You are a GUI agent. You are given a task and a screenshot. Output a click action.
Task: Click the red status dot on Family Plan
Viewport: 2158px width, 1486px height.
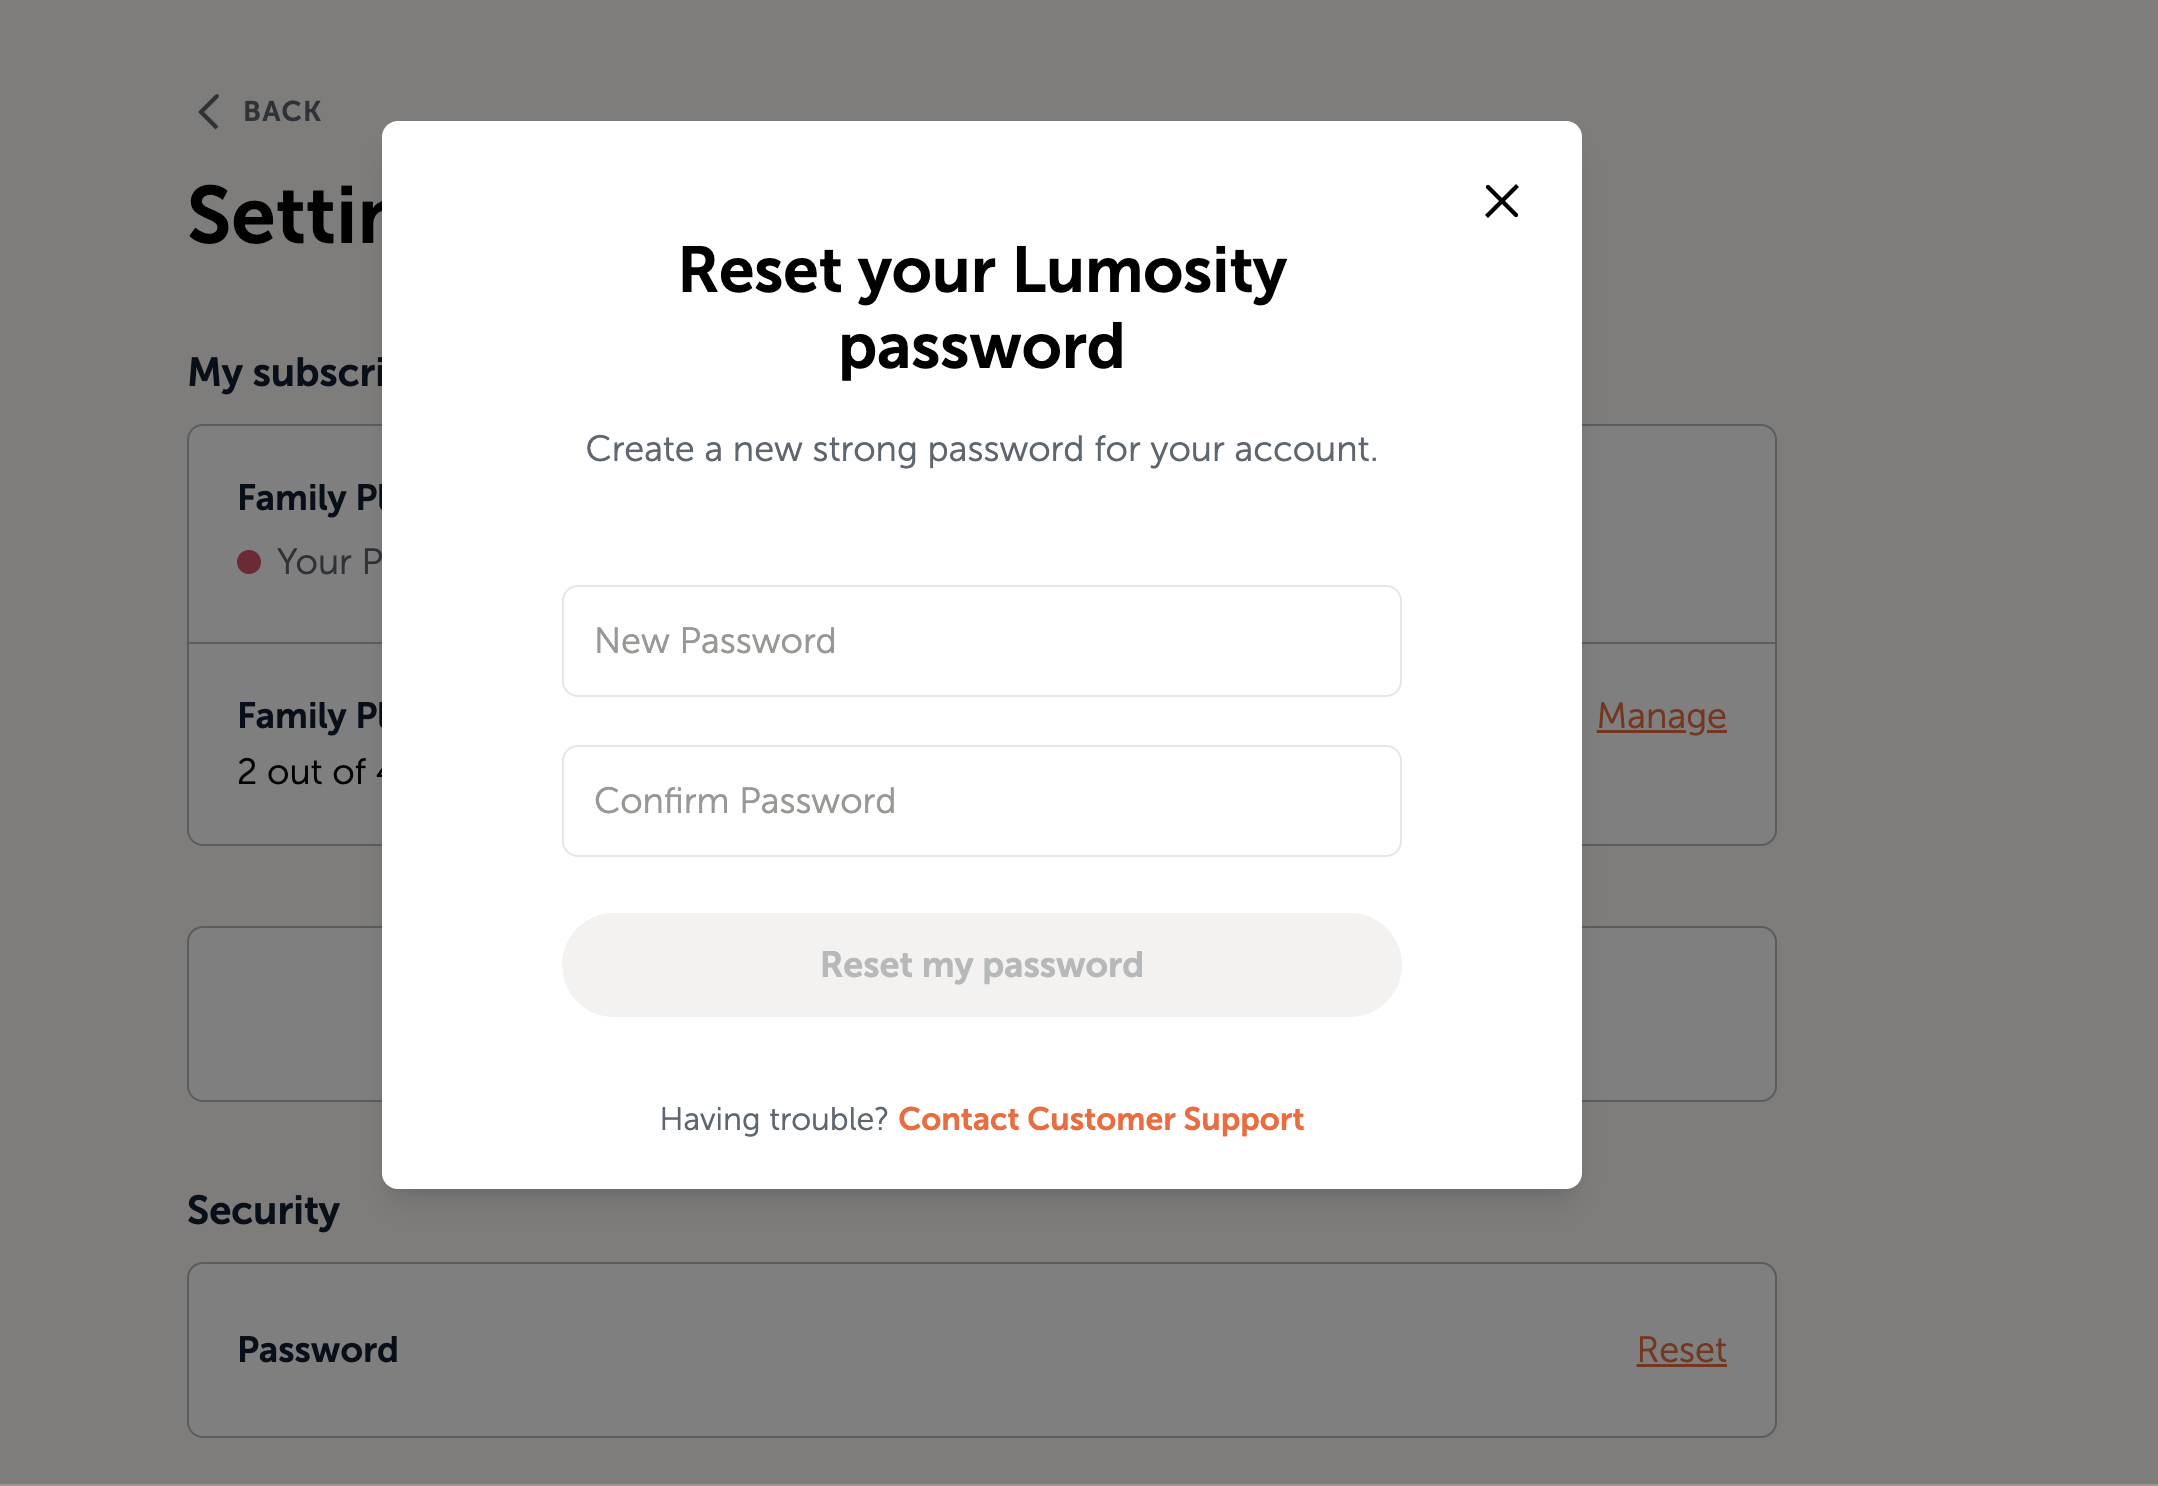pyautogui.click(x=249, y=561)
